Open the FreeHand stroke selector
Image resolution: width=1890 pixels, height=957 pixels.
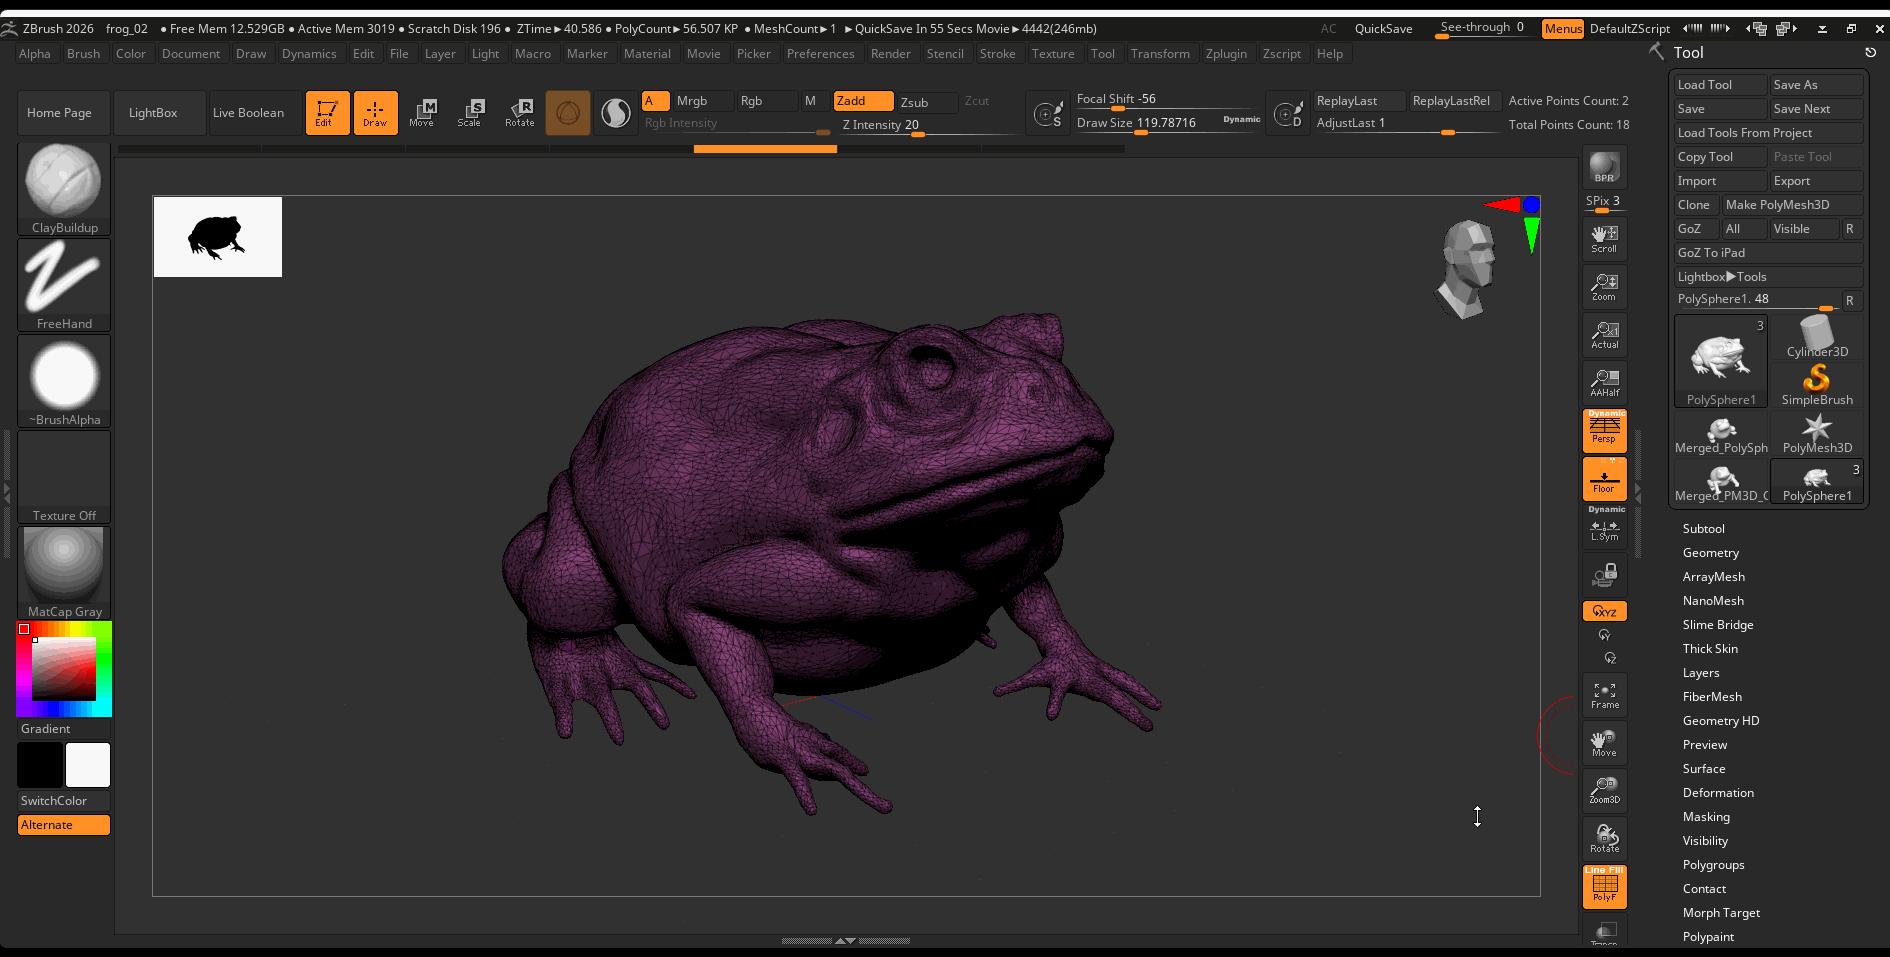click(64, 284)
